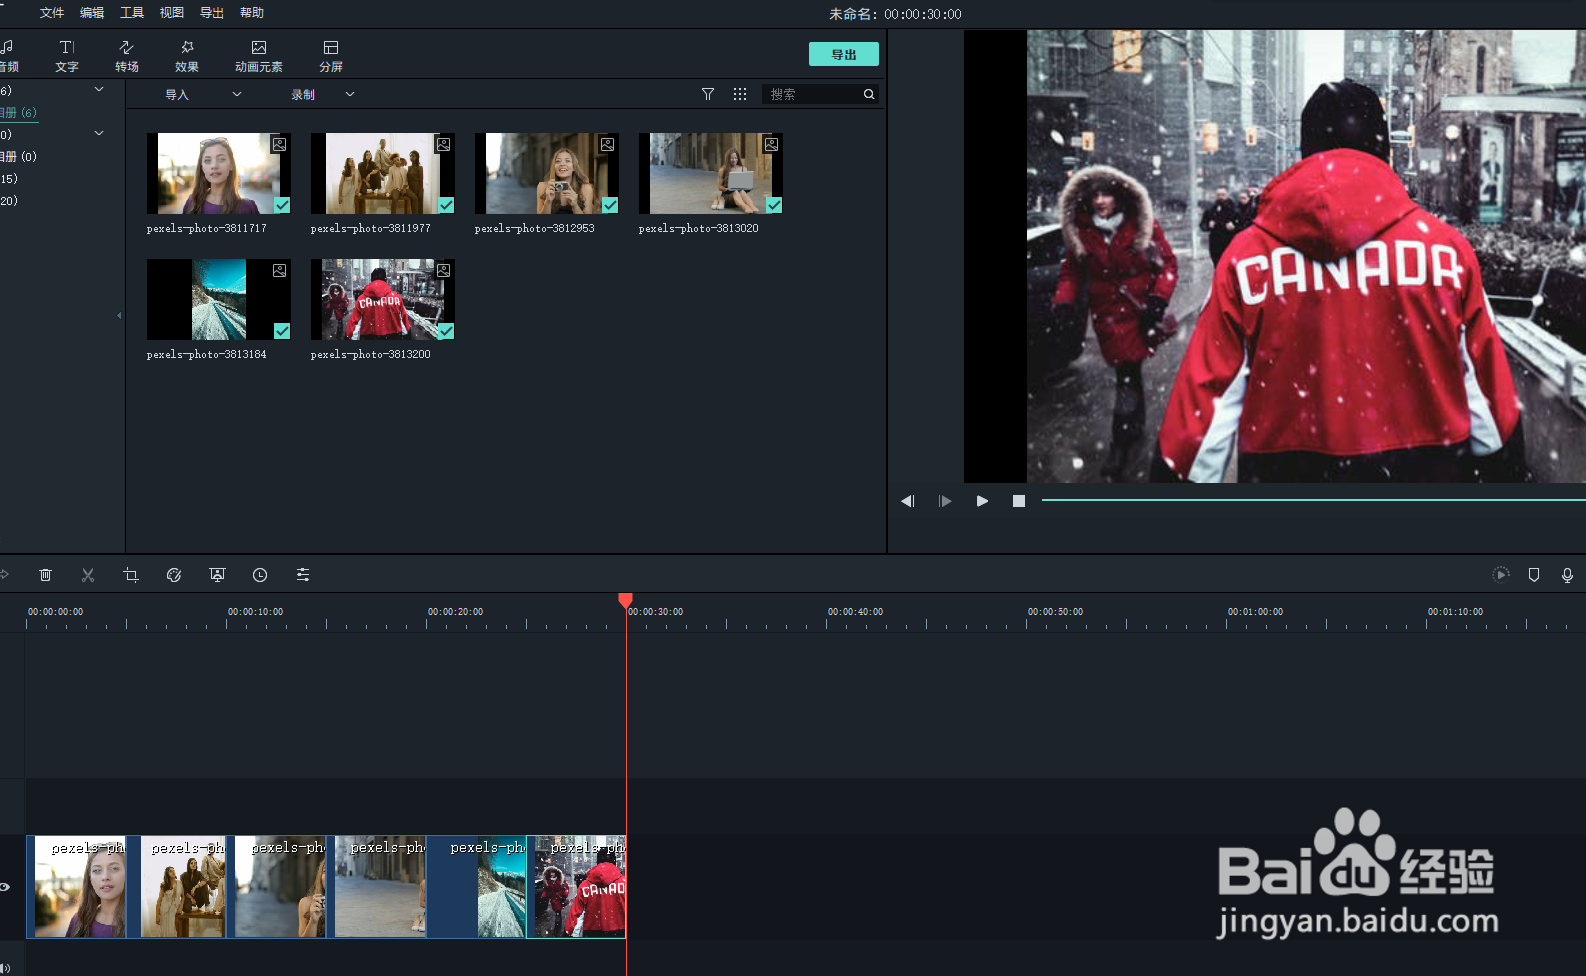Image resolution: width=1586 pixels, height=976 pixels.
Task: Click the 00:00:40:00 mark on timeline ruler
Action: [855, 612]
